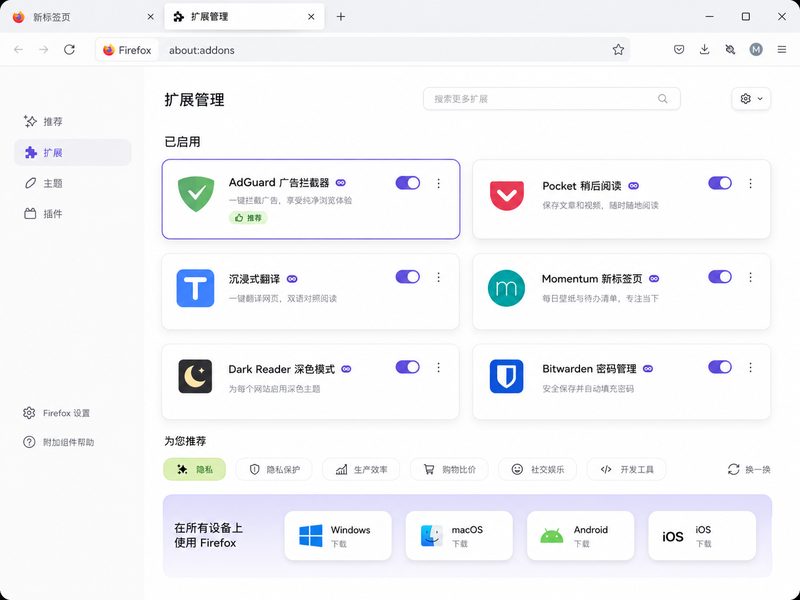Click the 推荐 badge under AdGuard
Screen dimensions: 800x600
(x=248, y=218)
